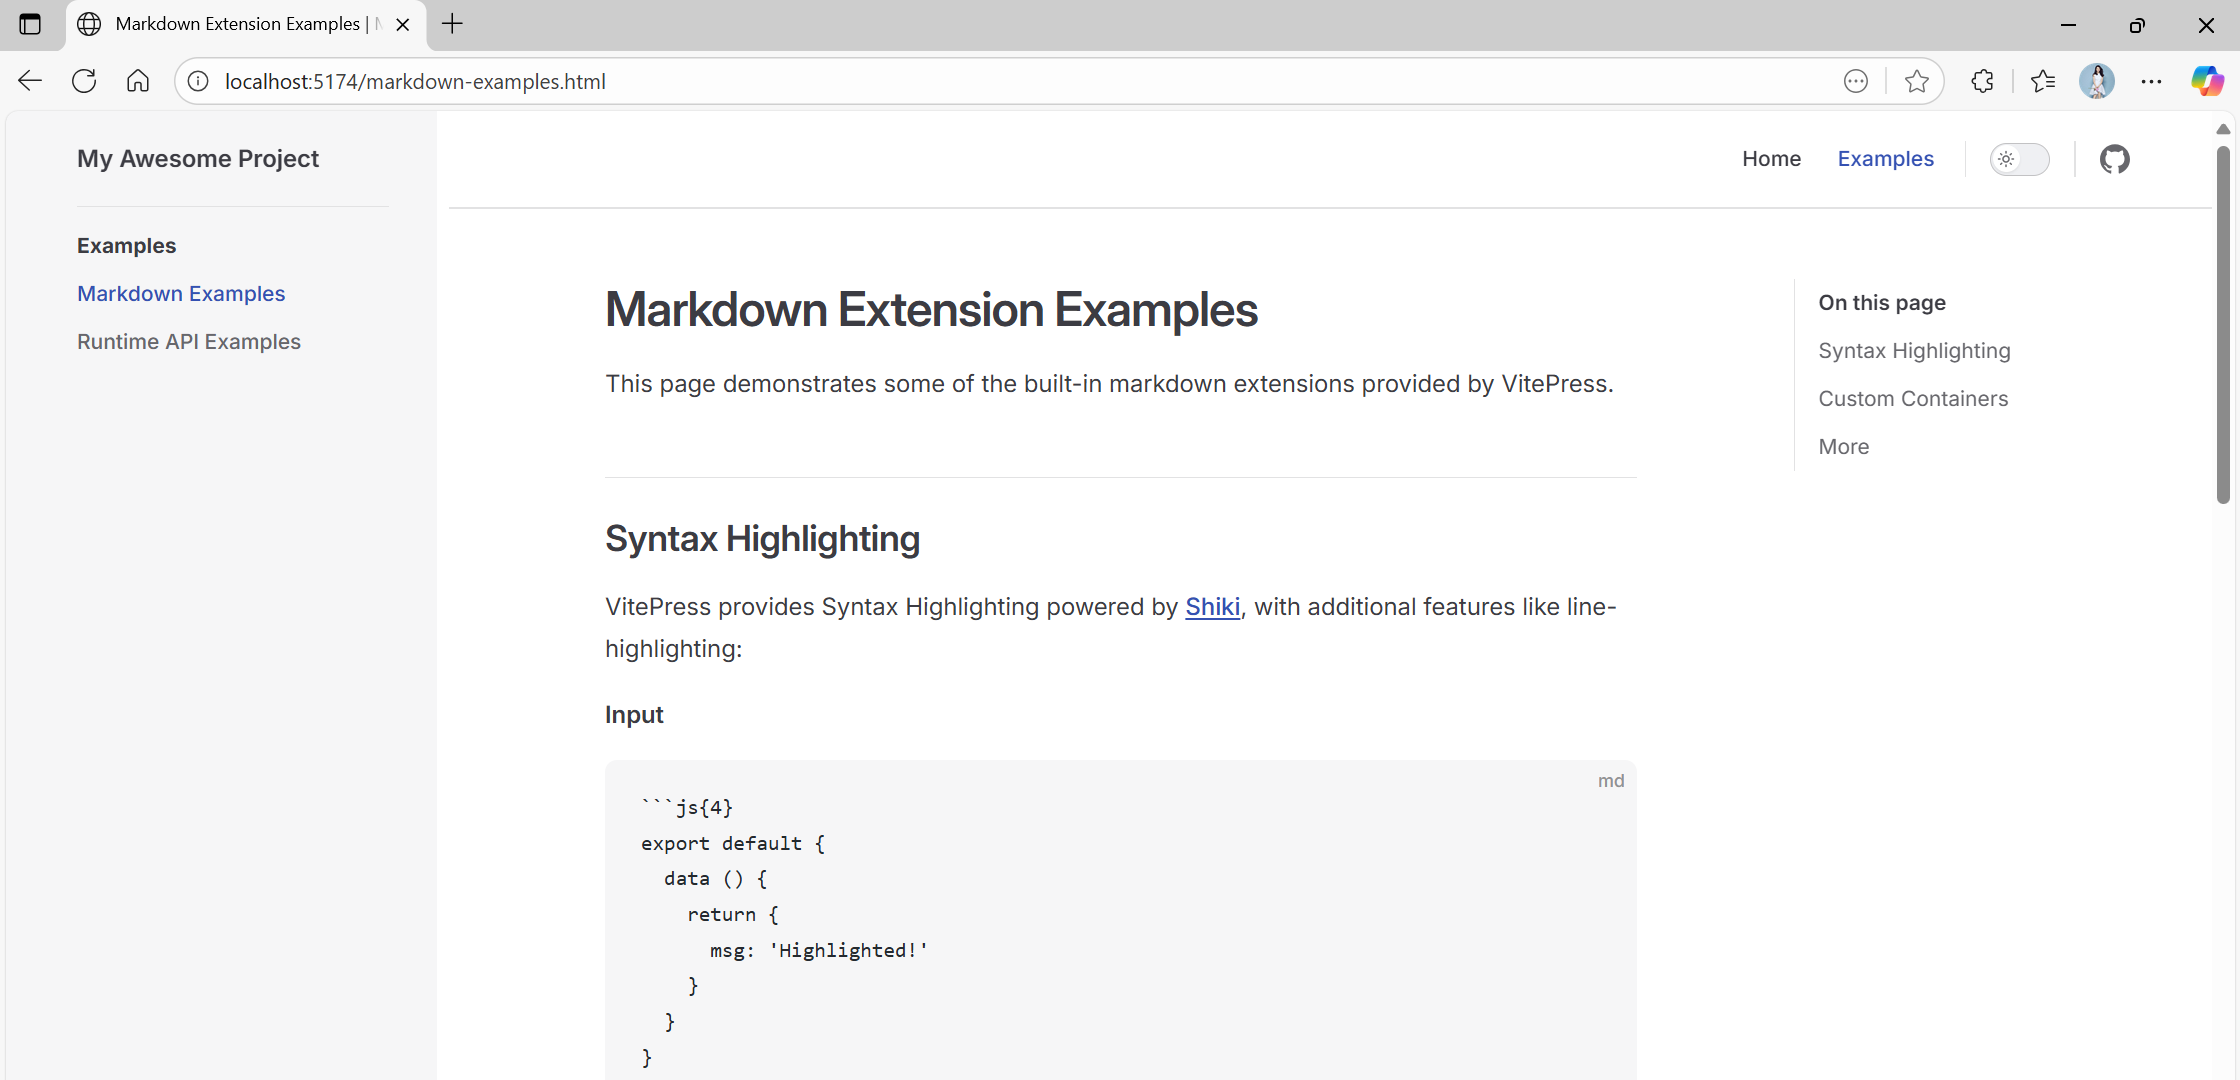This screenshot has height=1080, width=2240.
Task: View site information icon in address bar
Action: (x=199, y=81)
